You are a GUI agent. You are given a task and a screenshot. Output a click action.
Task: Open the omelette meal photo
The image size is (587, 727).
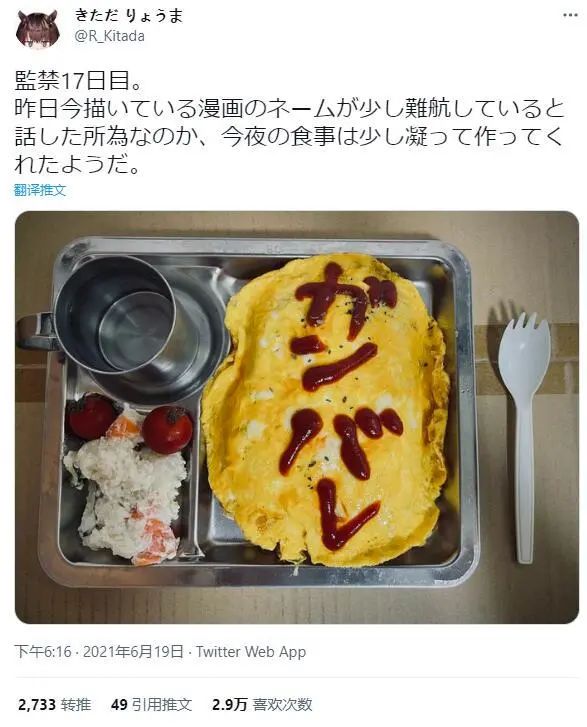coord(297,417)
